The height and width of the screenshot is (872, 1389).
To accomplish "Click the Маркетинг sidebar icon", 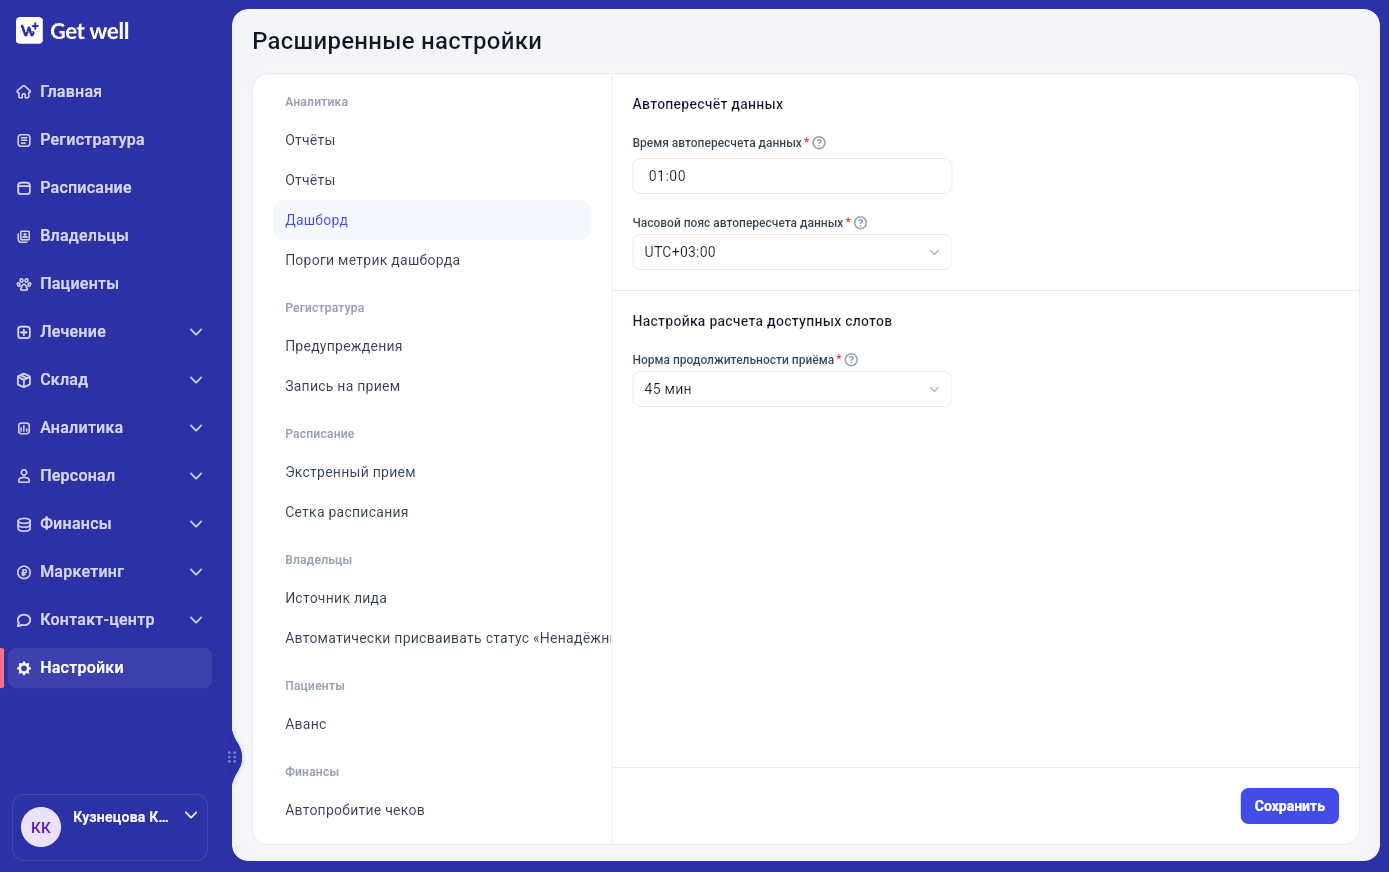I will coord(24,572).
